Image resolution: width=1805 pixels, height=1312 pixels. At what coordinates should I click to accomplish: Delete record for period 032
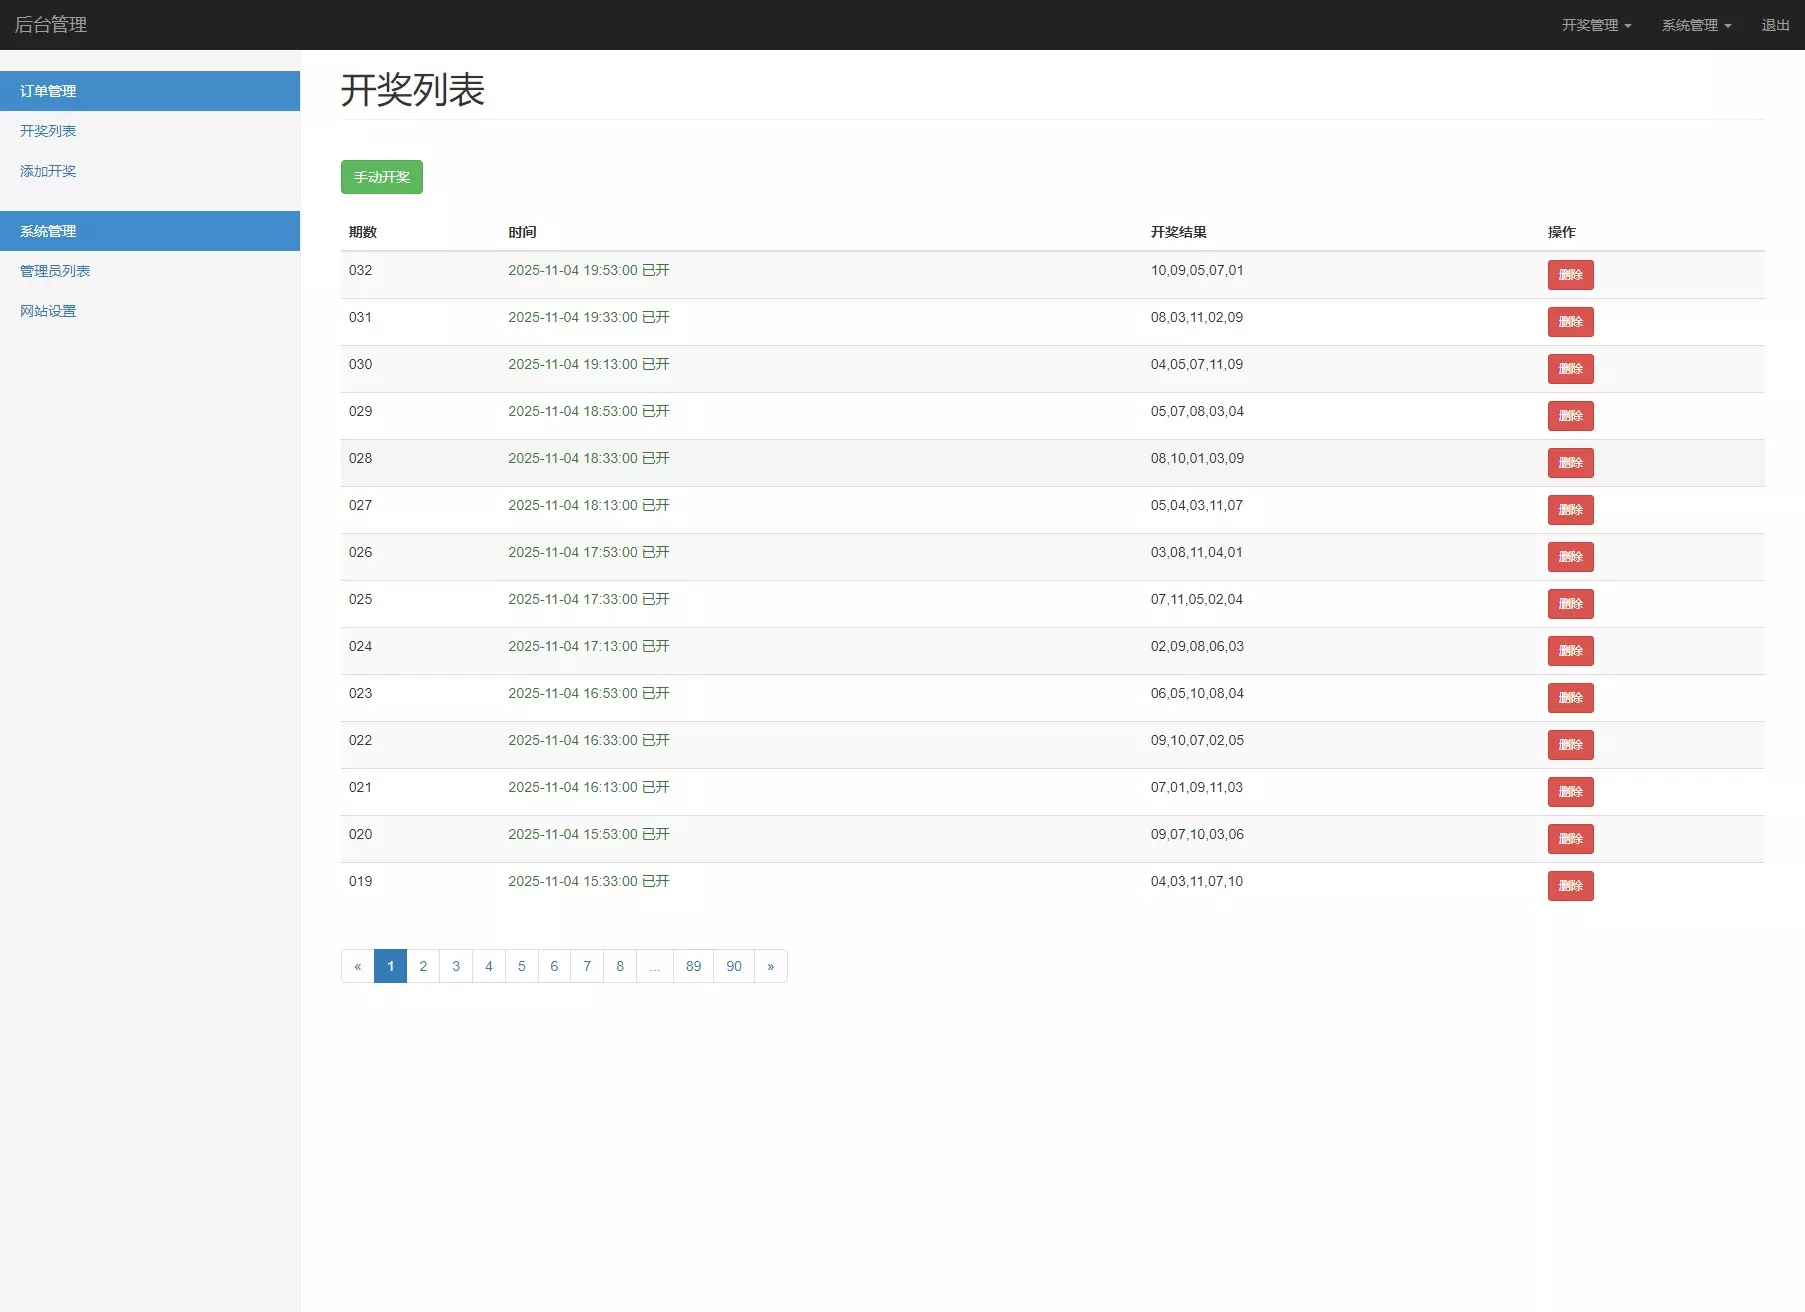coord(1570,275)
